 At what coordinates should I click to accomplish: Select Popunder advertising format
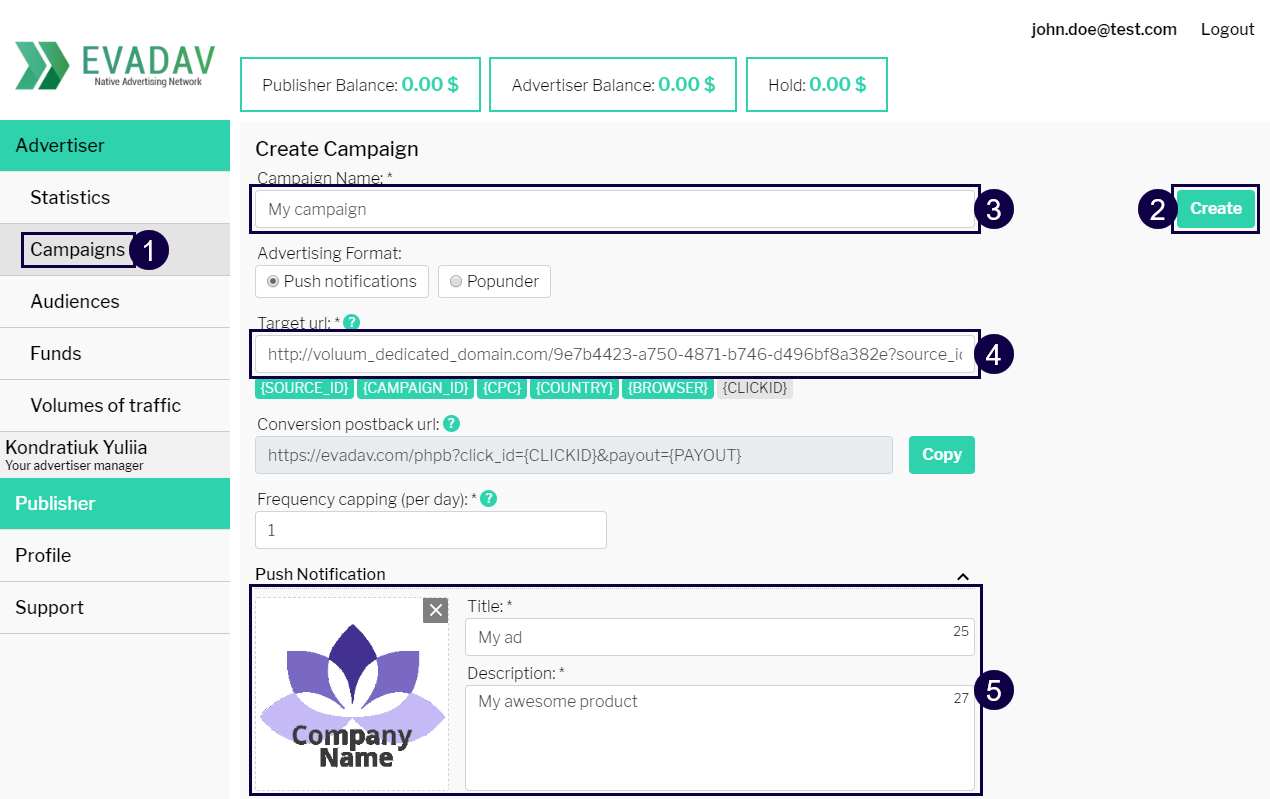pyautogui.click(x=494, y=281)
